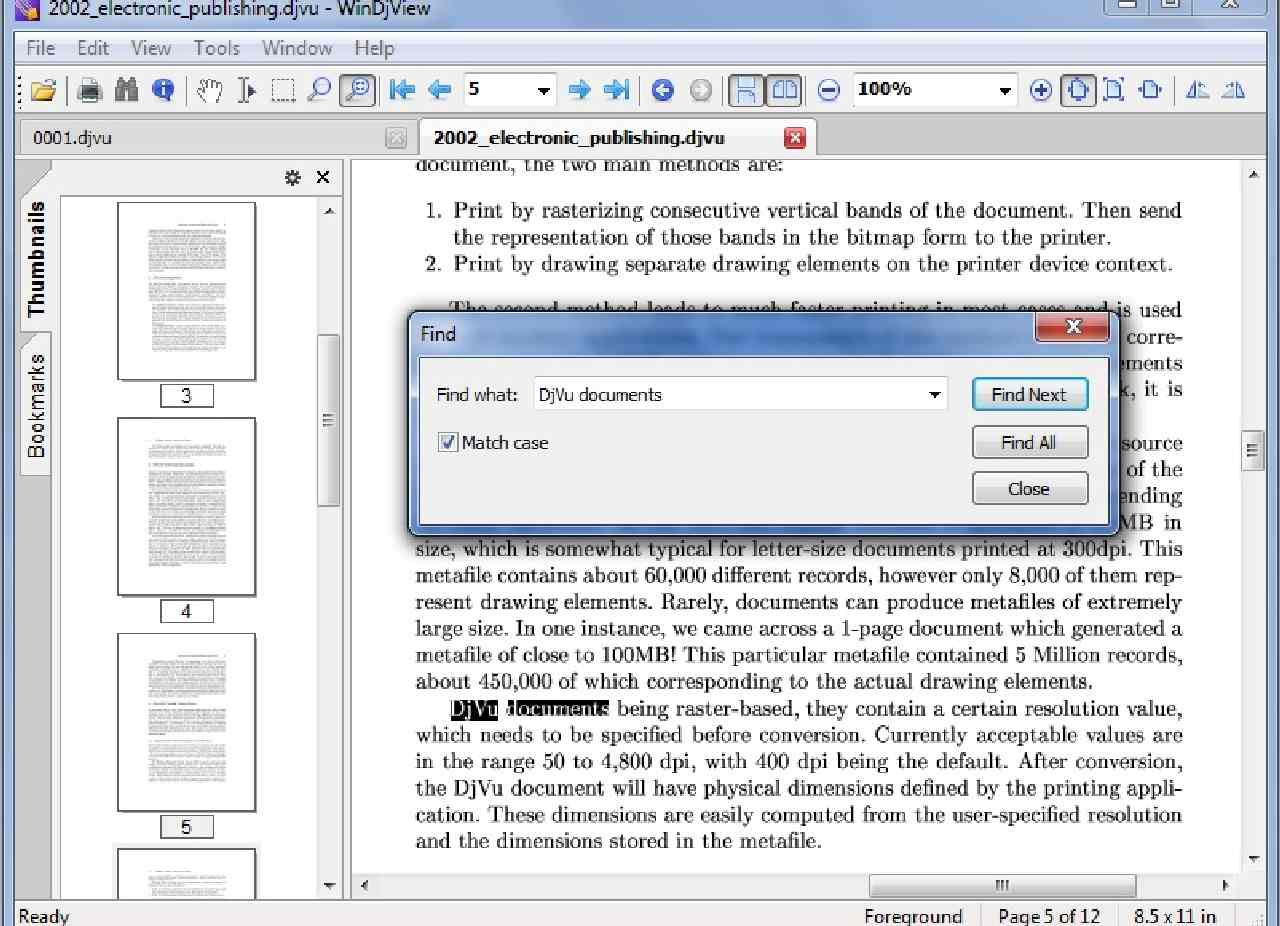Click the Zoom In plus icon
The image size is (1280, 926).
tap(1041, 90)
